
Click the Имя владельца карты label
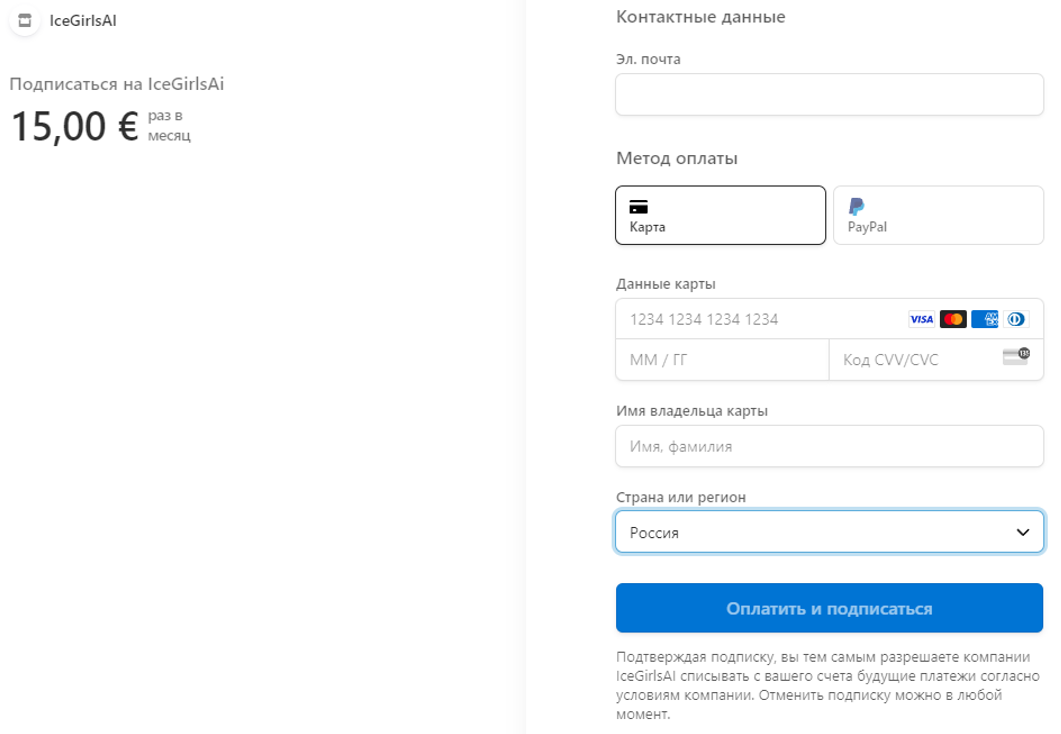click(x=692, y=411)
